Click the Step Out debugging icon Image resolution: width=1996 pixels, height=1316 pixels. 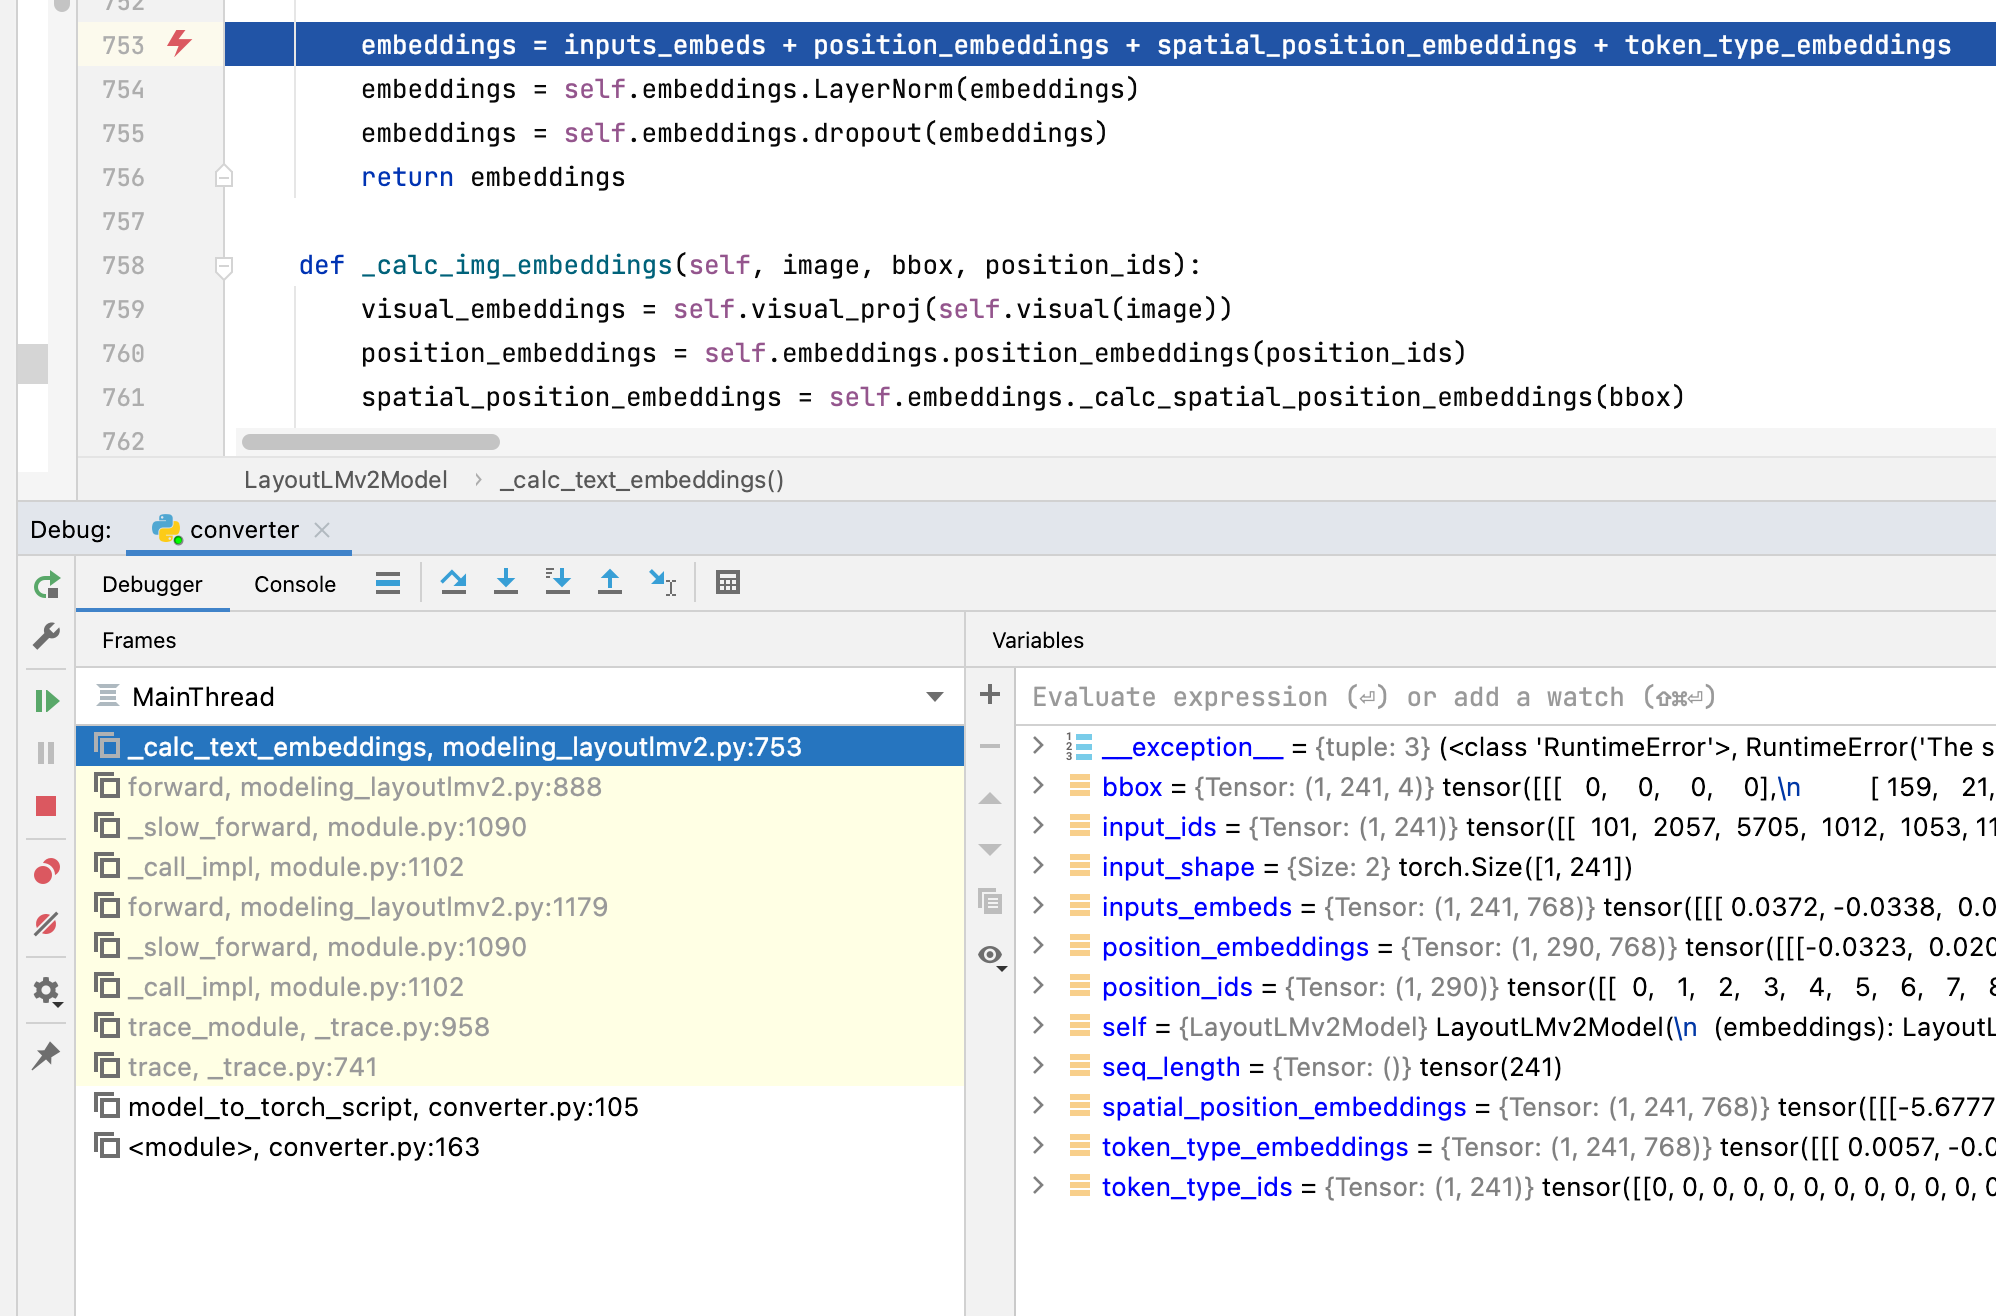610,582
